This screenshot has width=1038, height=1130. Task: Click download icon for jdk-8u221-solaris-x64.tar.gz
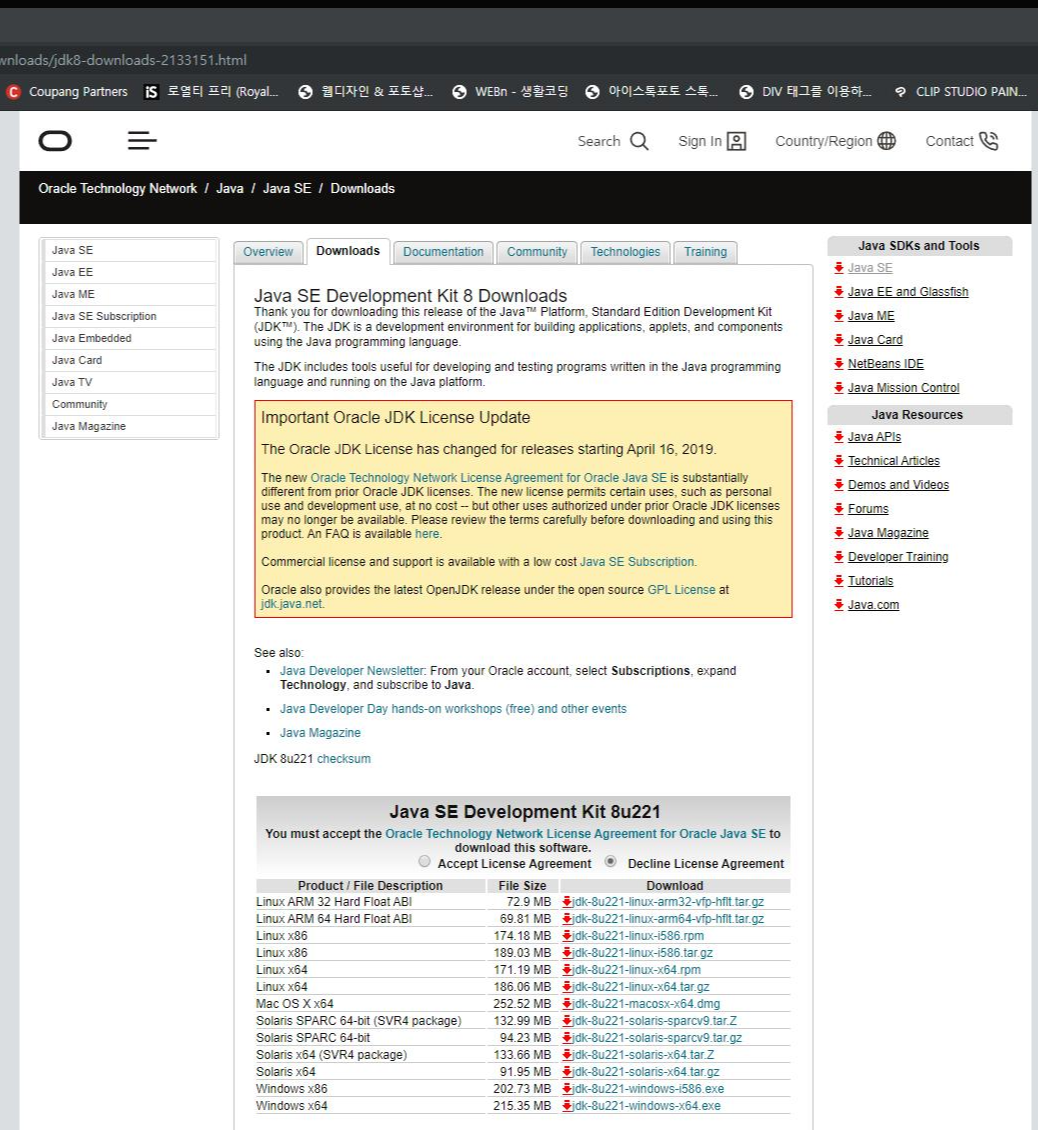(567, 1072)
